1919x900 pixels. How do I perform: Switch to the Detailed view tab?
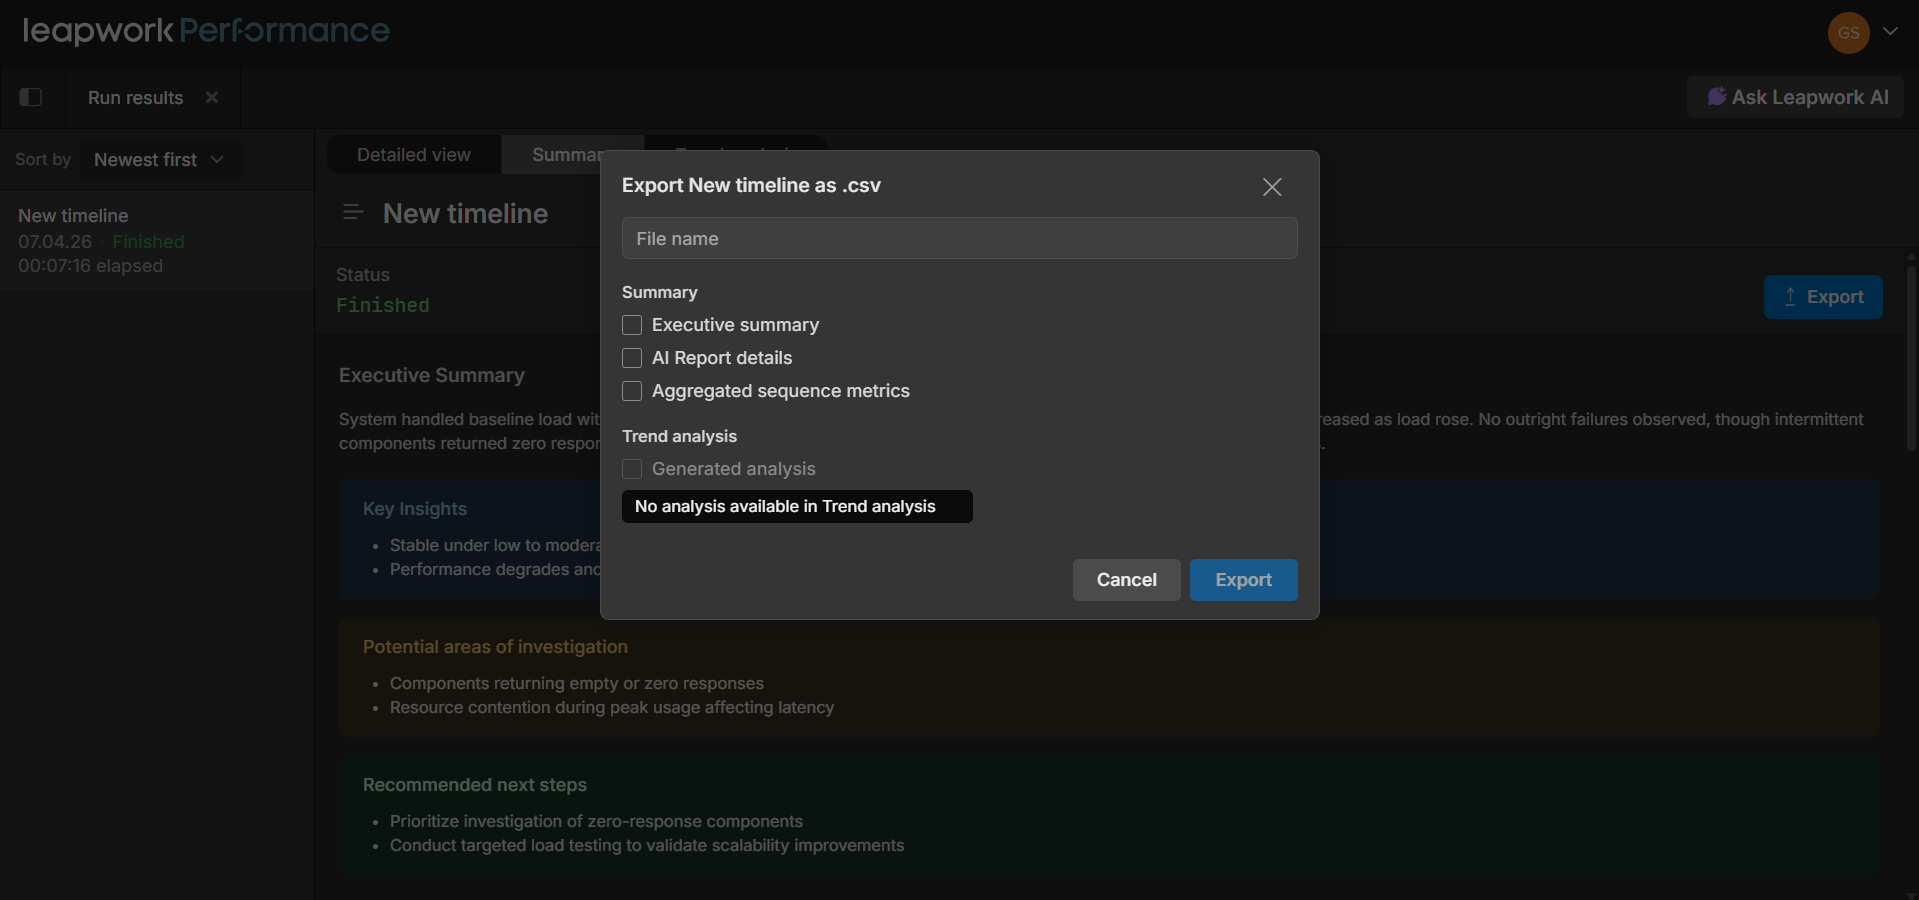coord(413,155)
